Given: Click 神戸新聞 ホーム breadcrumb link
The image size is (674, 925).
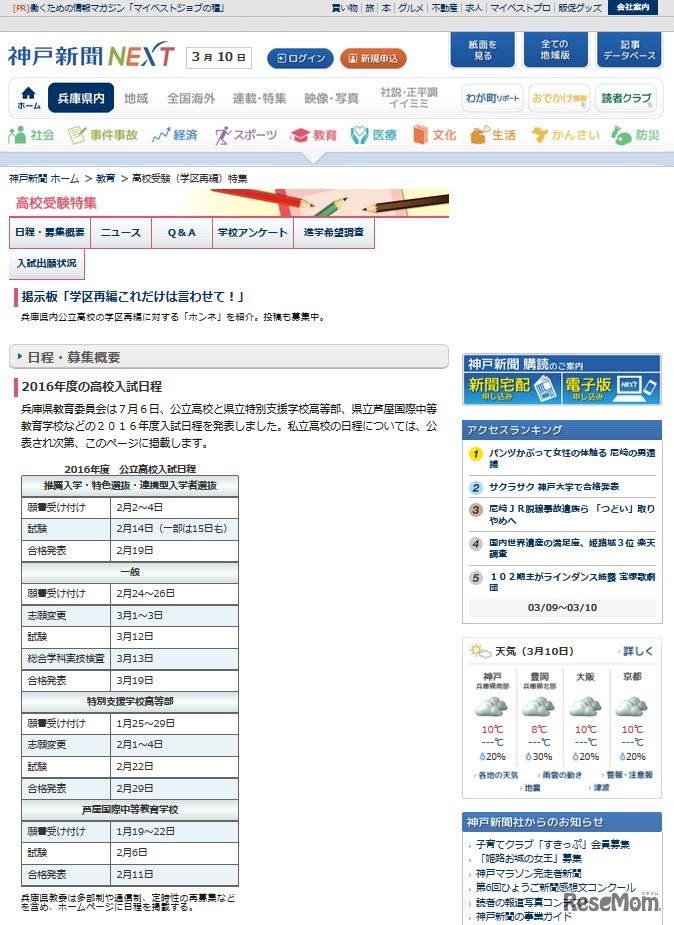Looking at the screenshot, I should coord(44,178).
